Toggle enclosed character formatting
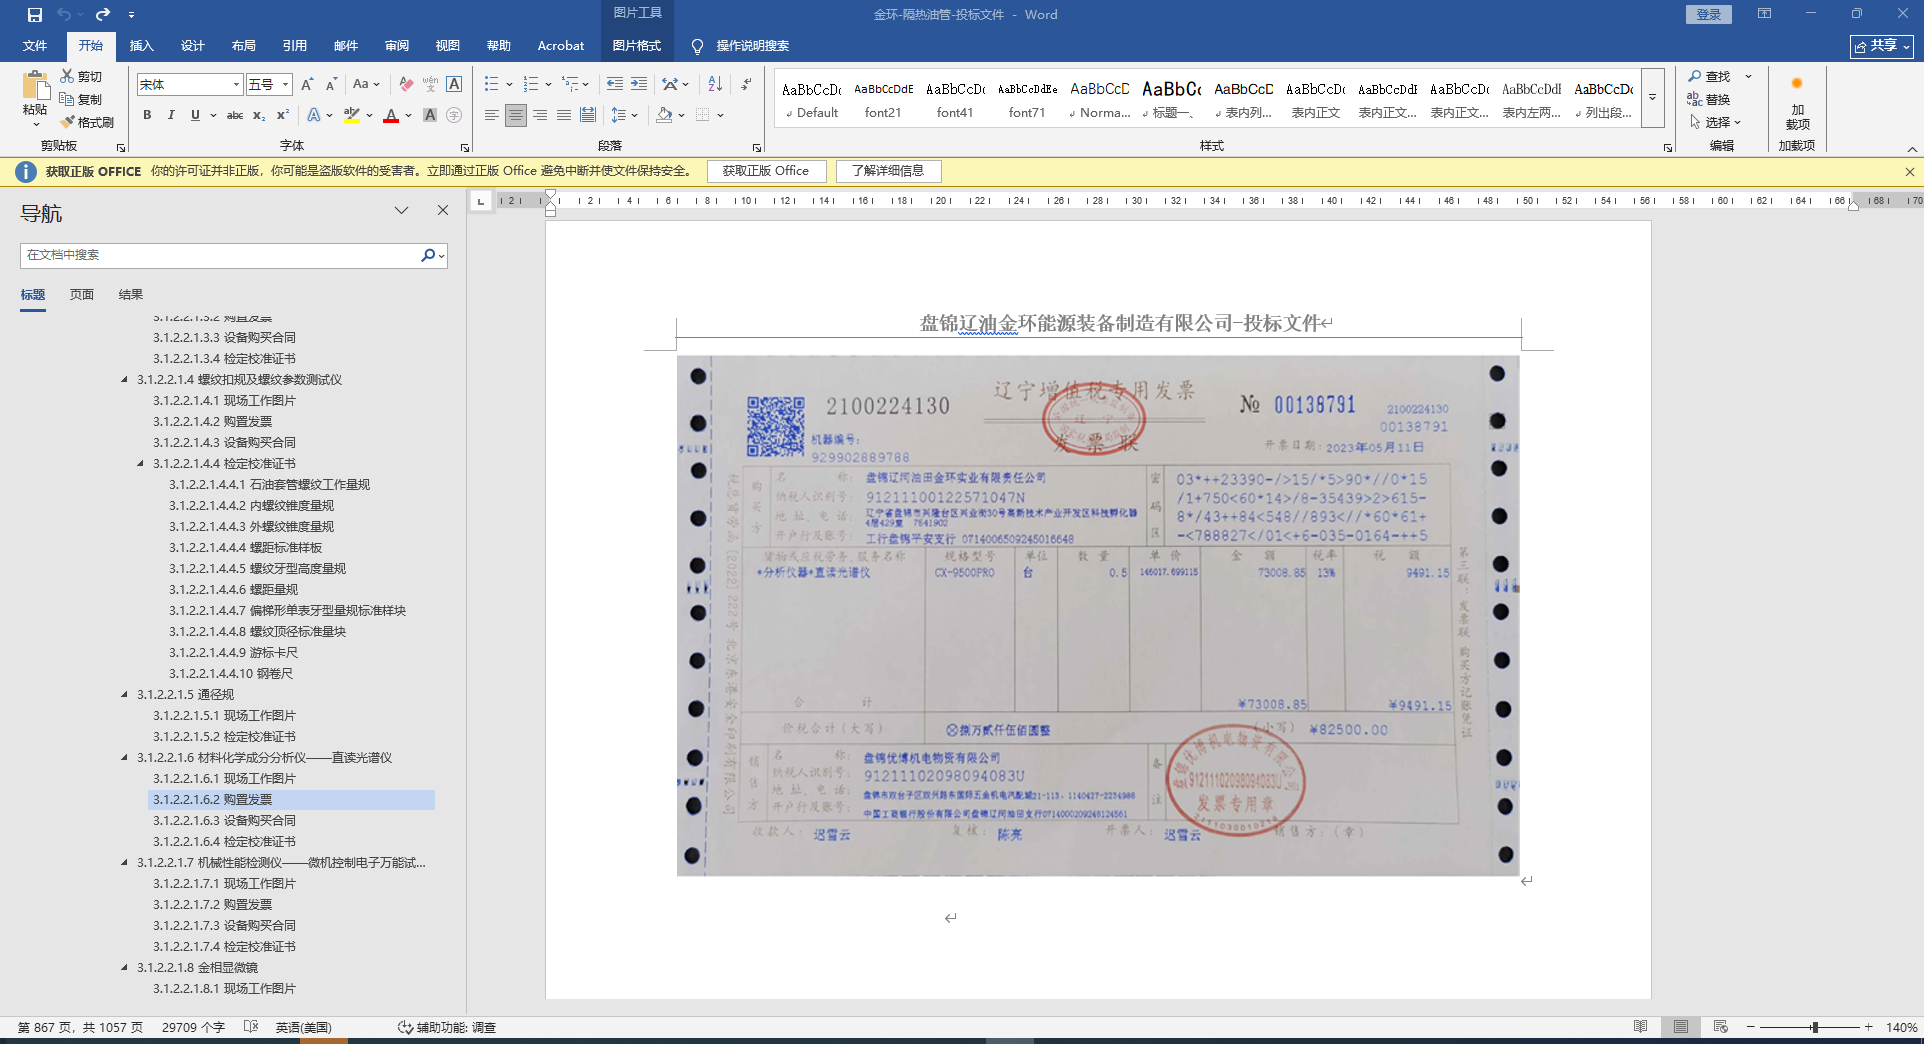Viewport: 1924px width, 1044px height. click(454, 116)
